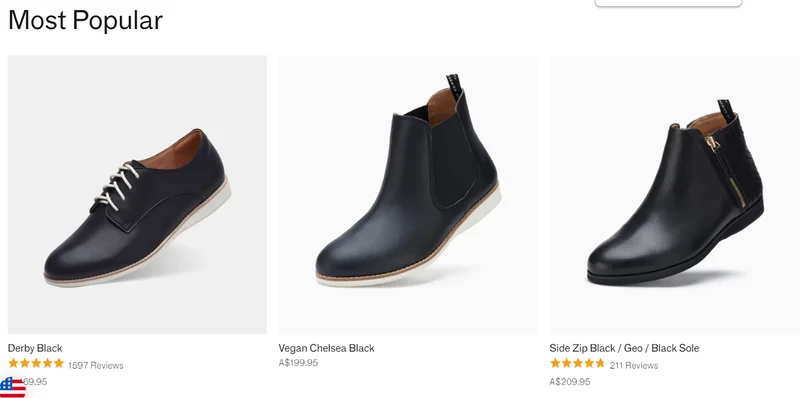The image size is (800, 398).
Task: Open the partially visible dropdown box at top
Action: click(x=668, y=3)
